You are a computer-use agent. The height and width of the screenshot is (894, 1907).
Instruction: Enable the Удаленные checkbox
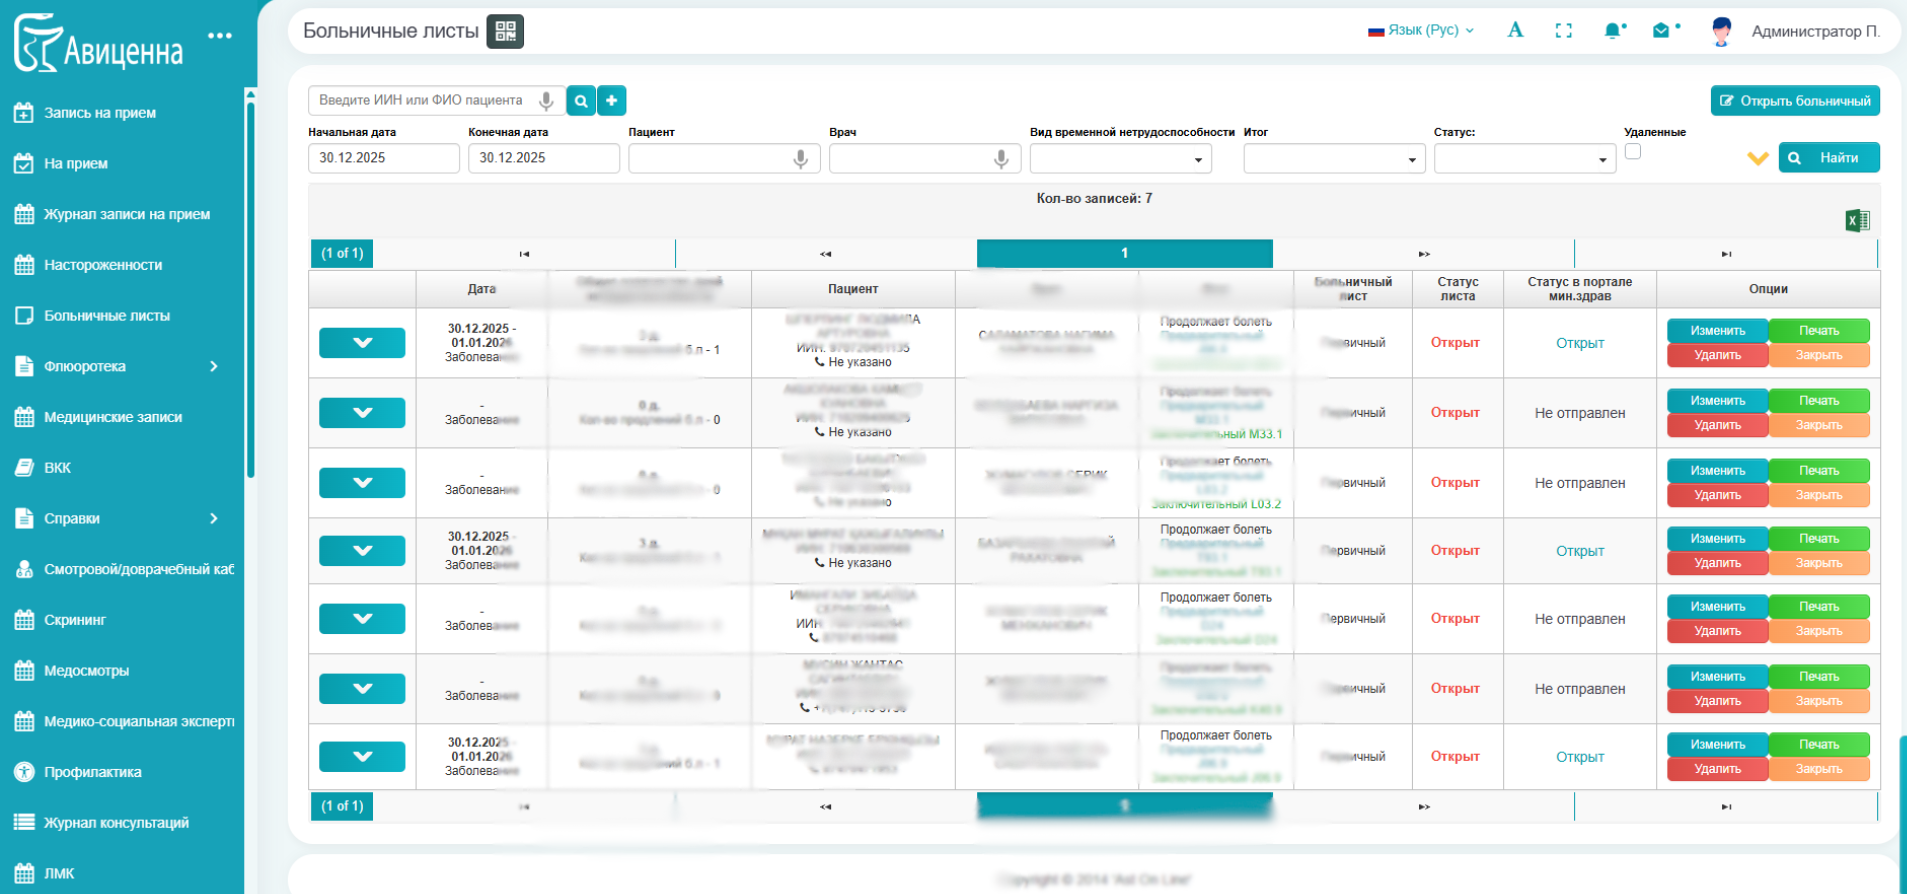coord(1633,152)
